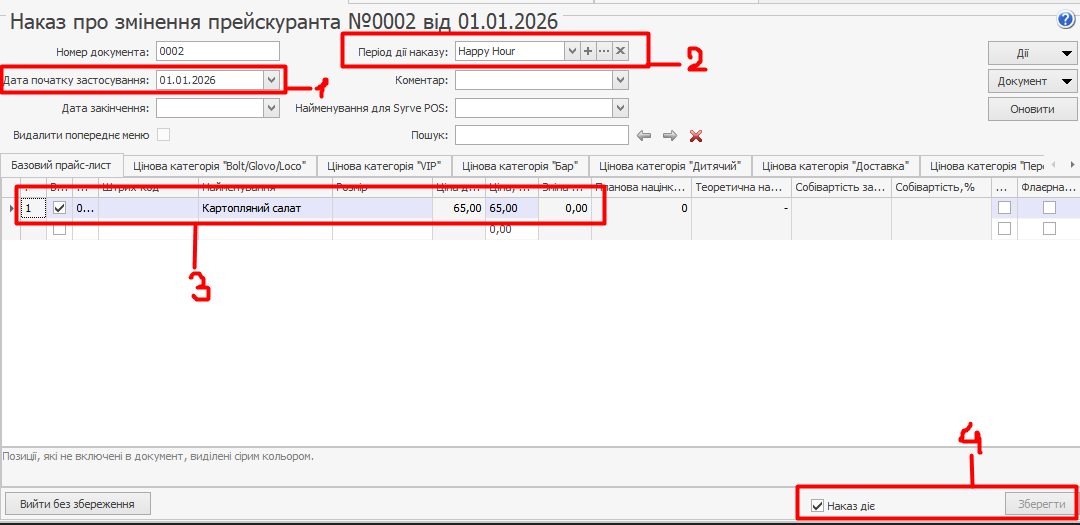The width and height of the screenshot is (1080, 525).
Task: Select the 'Картопляний салат' name cell
Action: tap(265, 208)
